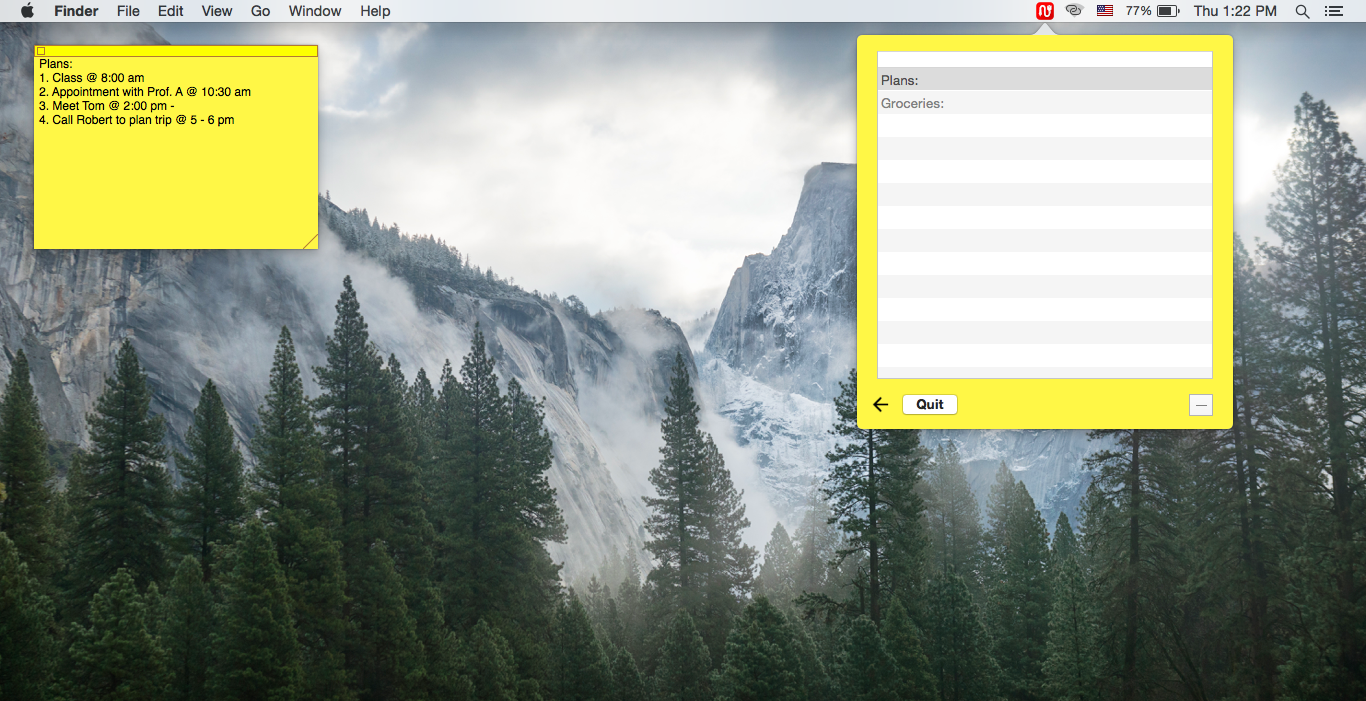Click "Call Robert to plan trip" line

click(x=137, y=120)
